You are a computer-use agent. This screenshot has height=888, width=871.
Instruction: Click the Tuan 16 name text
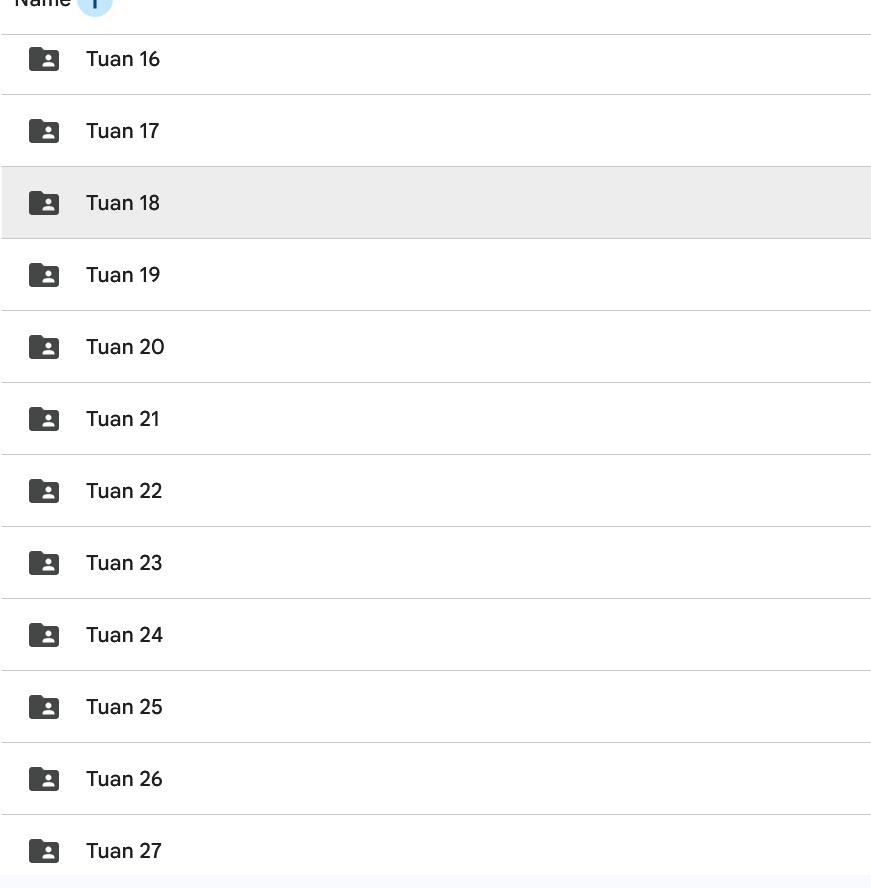point(123,59)
